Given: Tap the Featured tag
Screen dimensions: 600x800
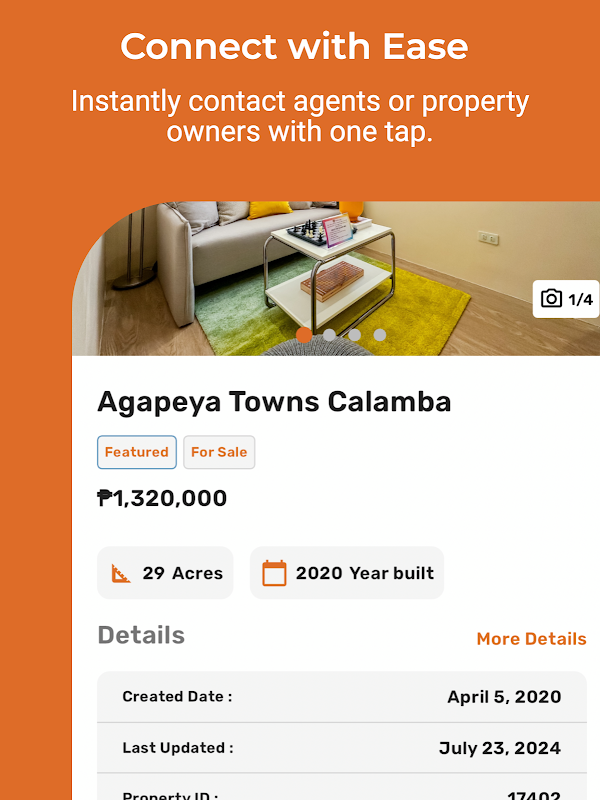Looking at the screenshot, I should (137, 452).
